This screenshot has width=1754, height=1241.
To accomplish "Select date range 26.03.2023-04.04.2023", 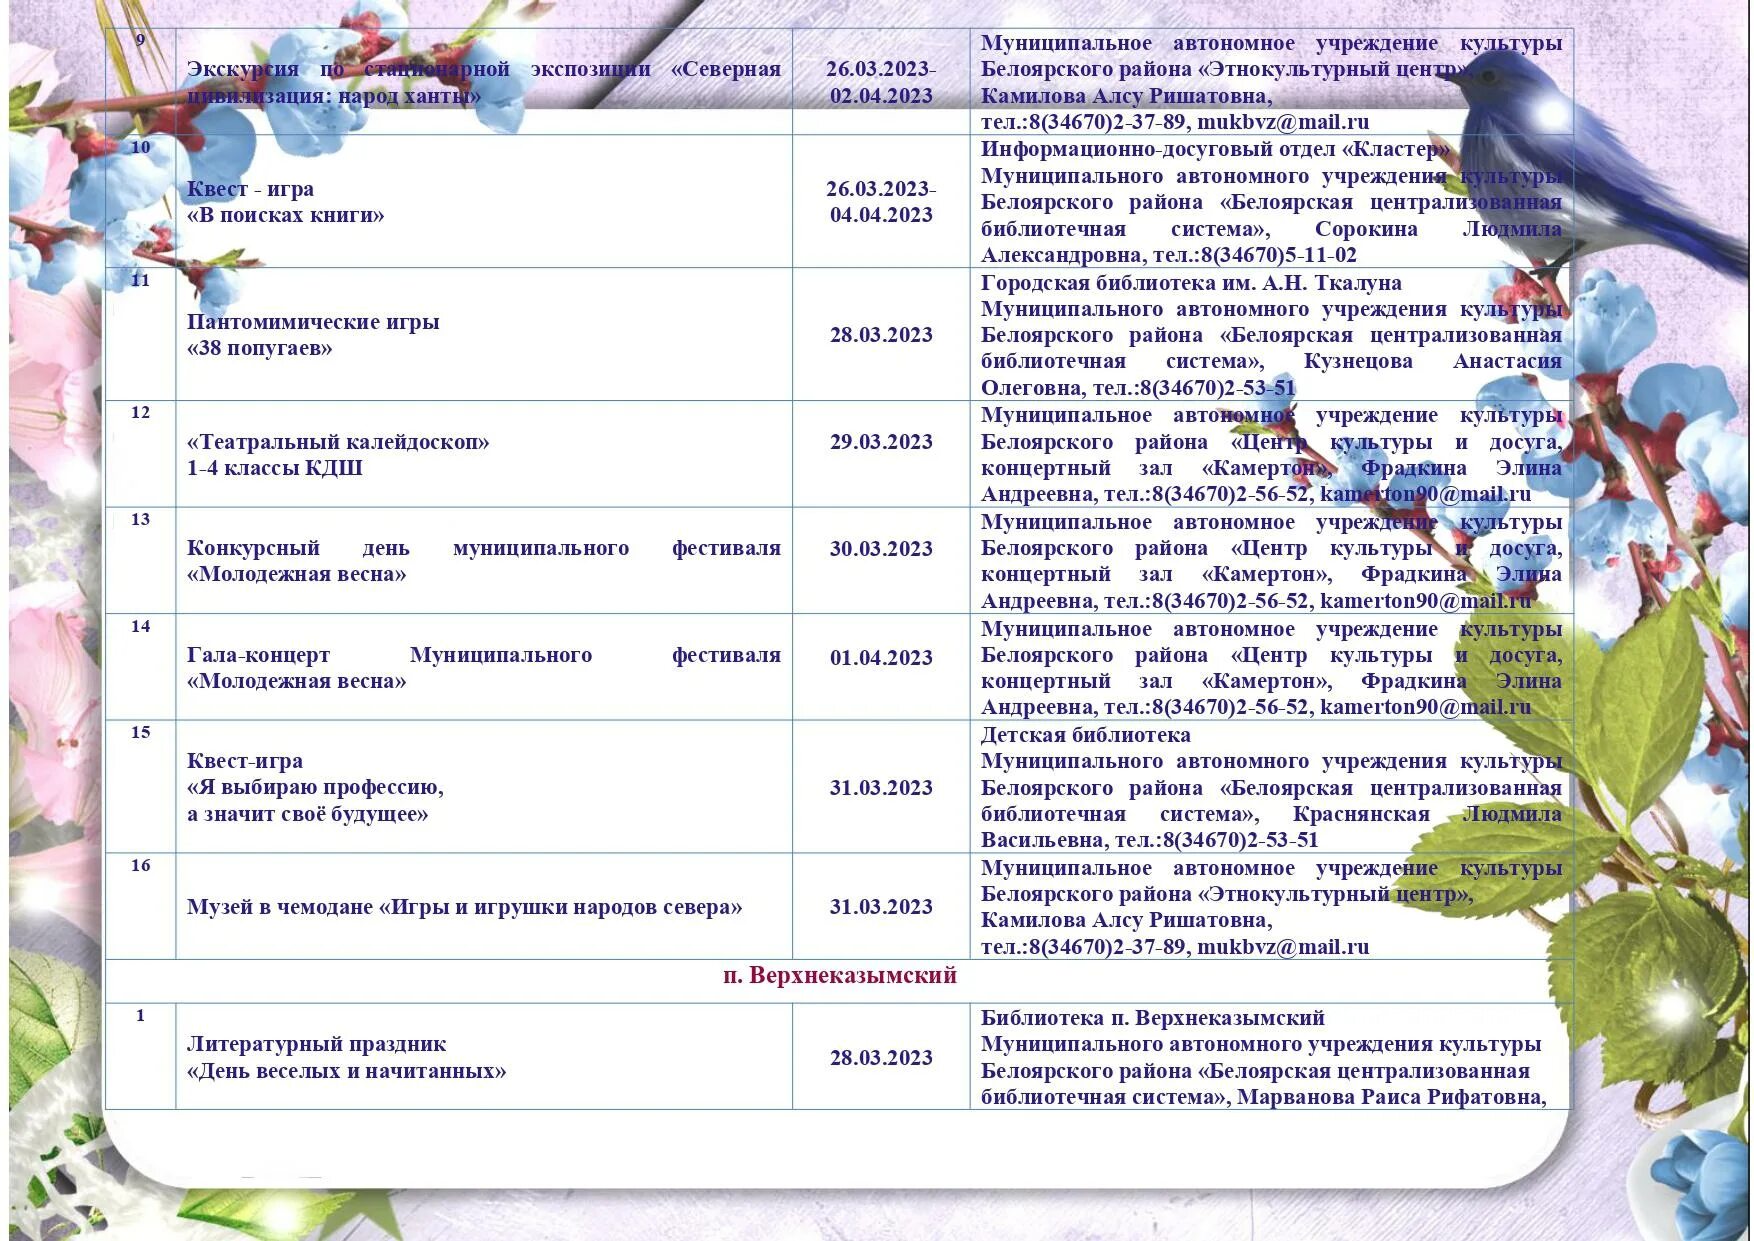I will 881,202.
